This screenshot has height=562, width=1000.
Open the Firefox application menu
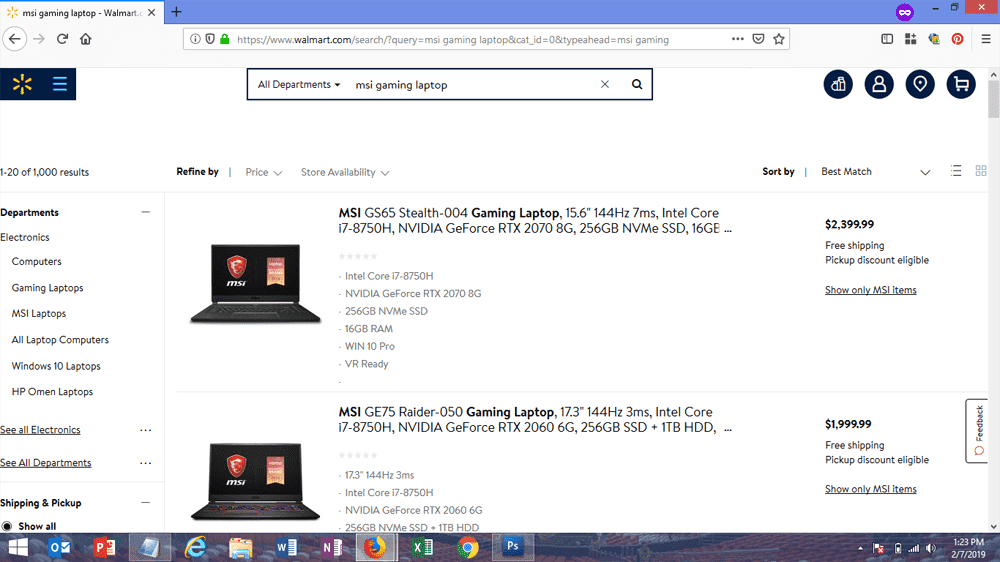point(985,39)
